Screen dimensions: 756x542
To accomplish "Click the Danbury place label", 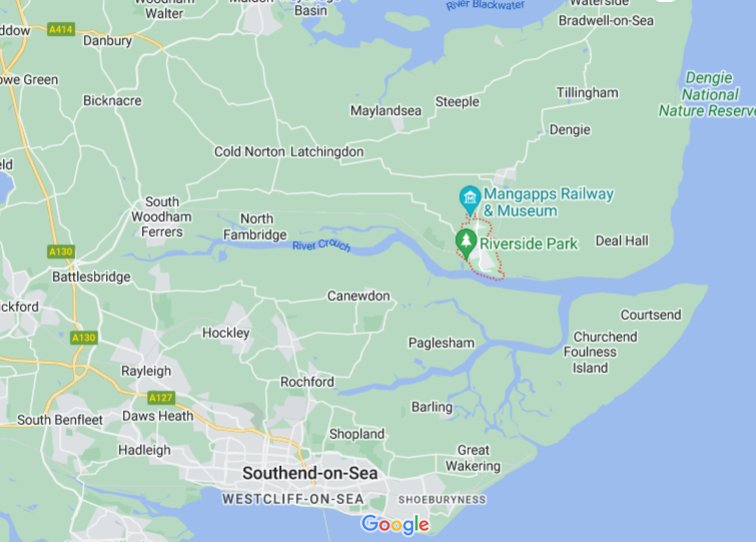I will (107, 41).
